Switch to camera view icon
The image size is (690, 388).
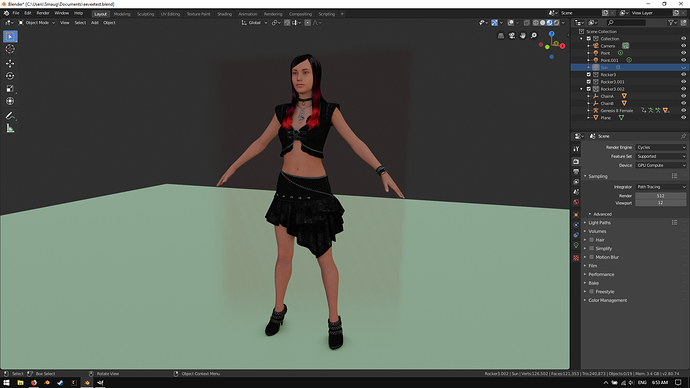coord(512,36)
